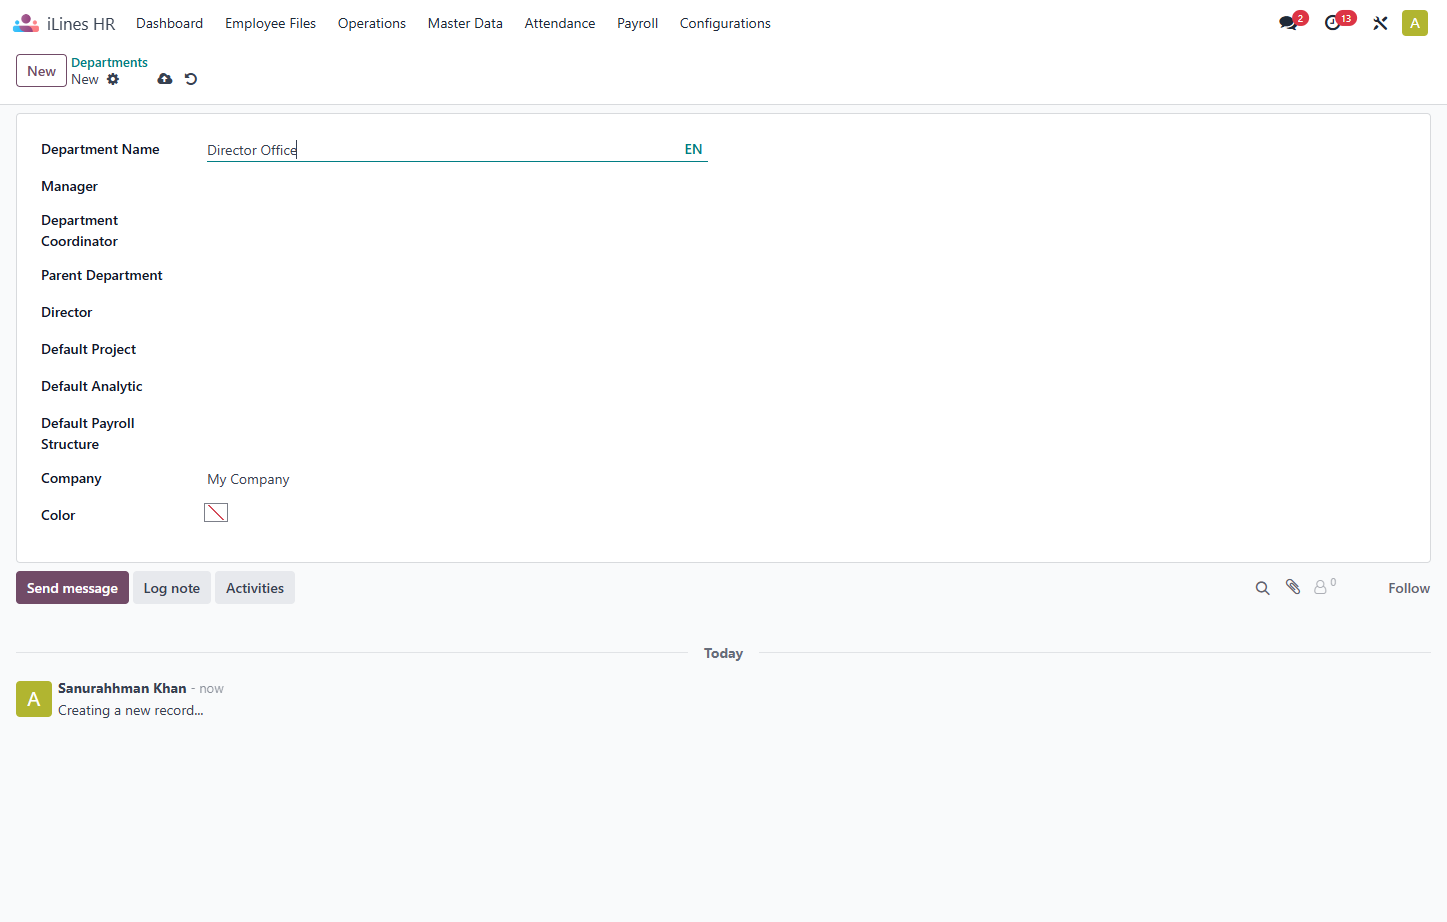This screenshot has width=1447, height=922.
Task: Click the Sanurahhman Khan author name
Action: click(122, 688)
